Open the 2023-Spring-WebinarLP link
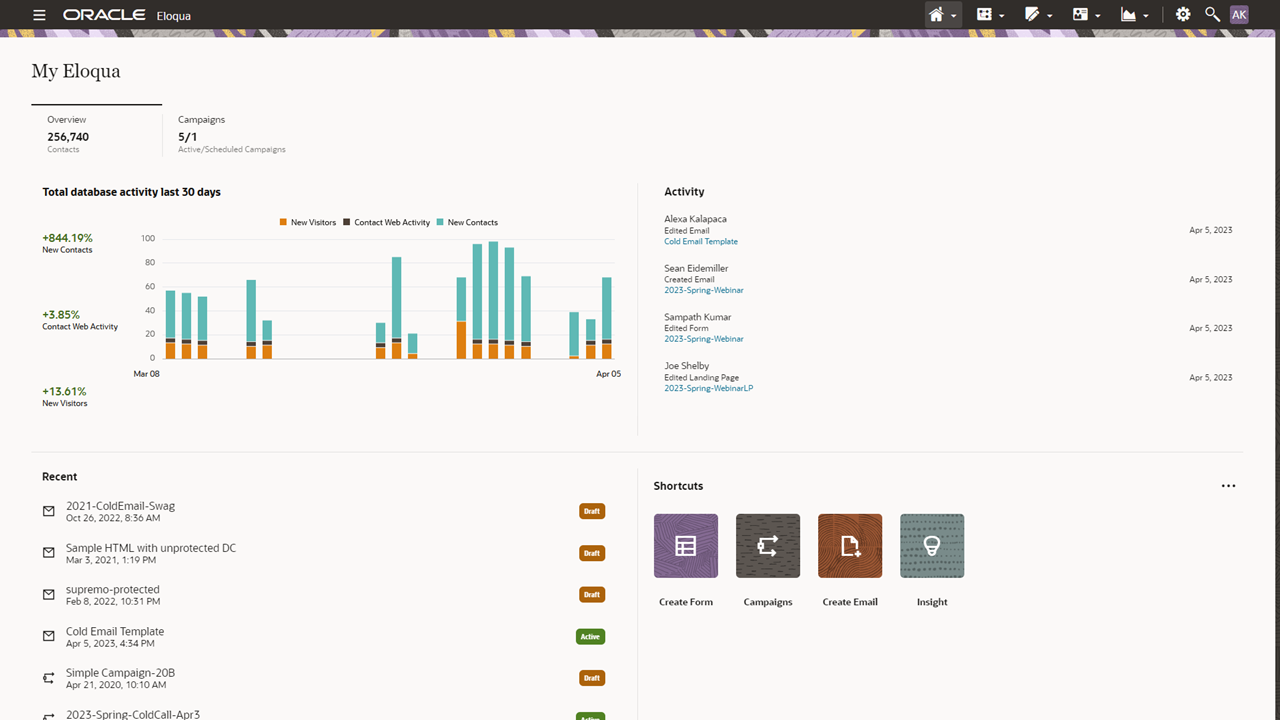The width and height of the screenshot is (1280, 720). coord(709,388)
